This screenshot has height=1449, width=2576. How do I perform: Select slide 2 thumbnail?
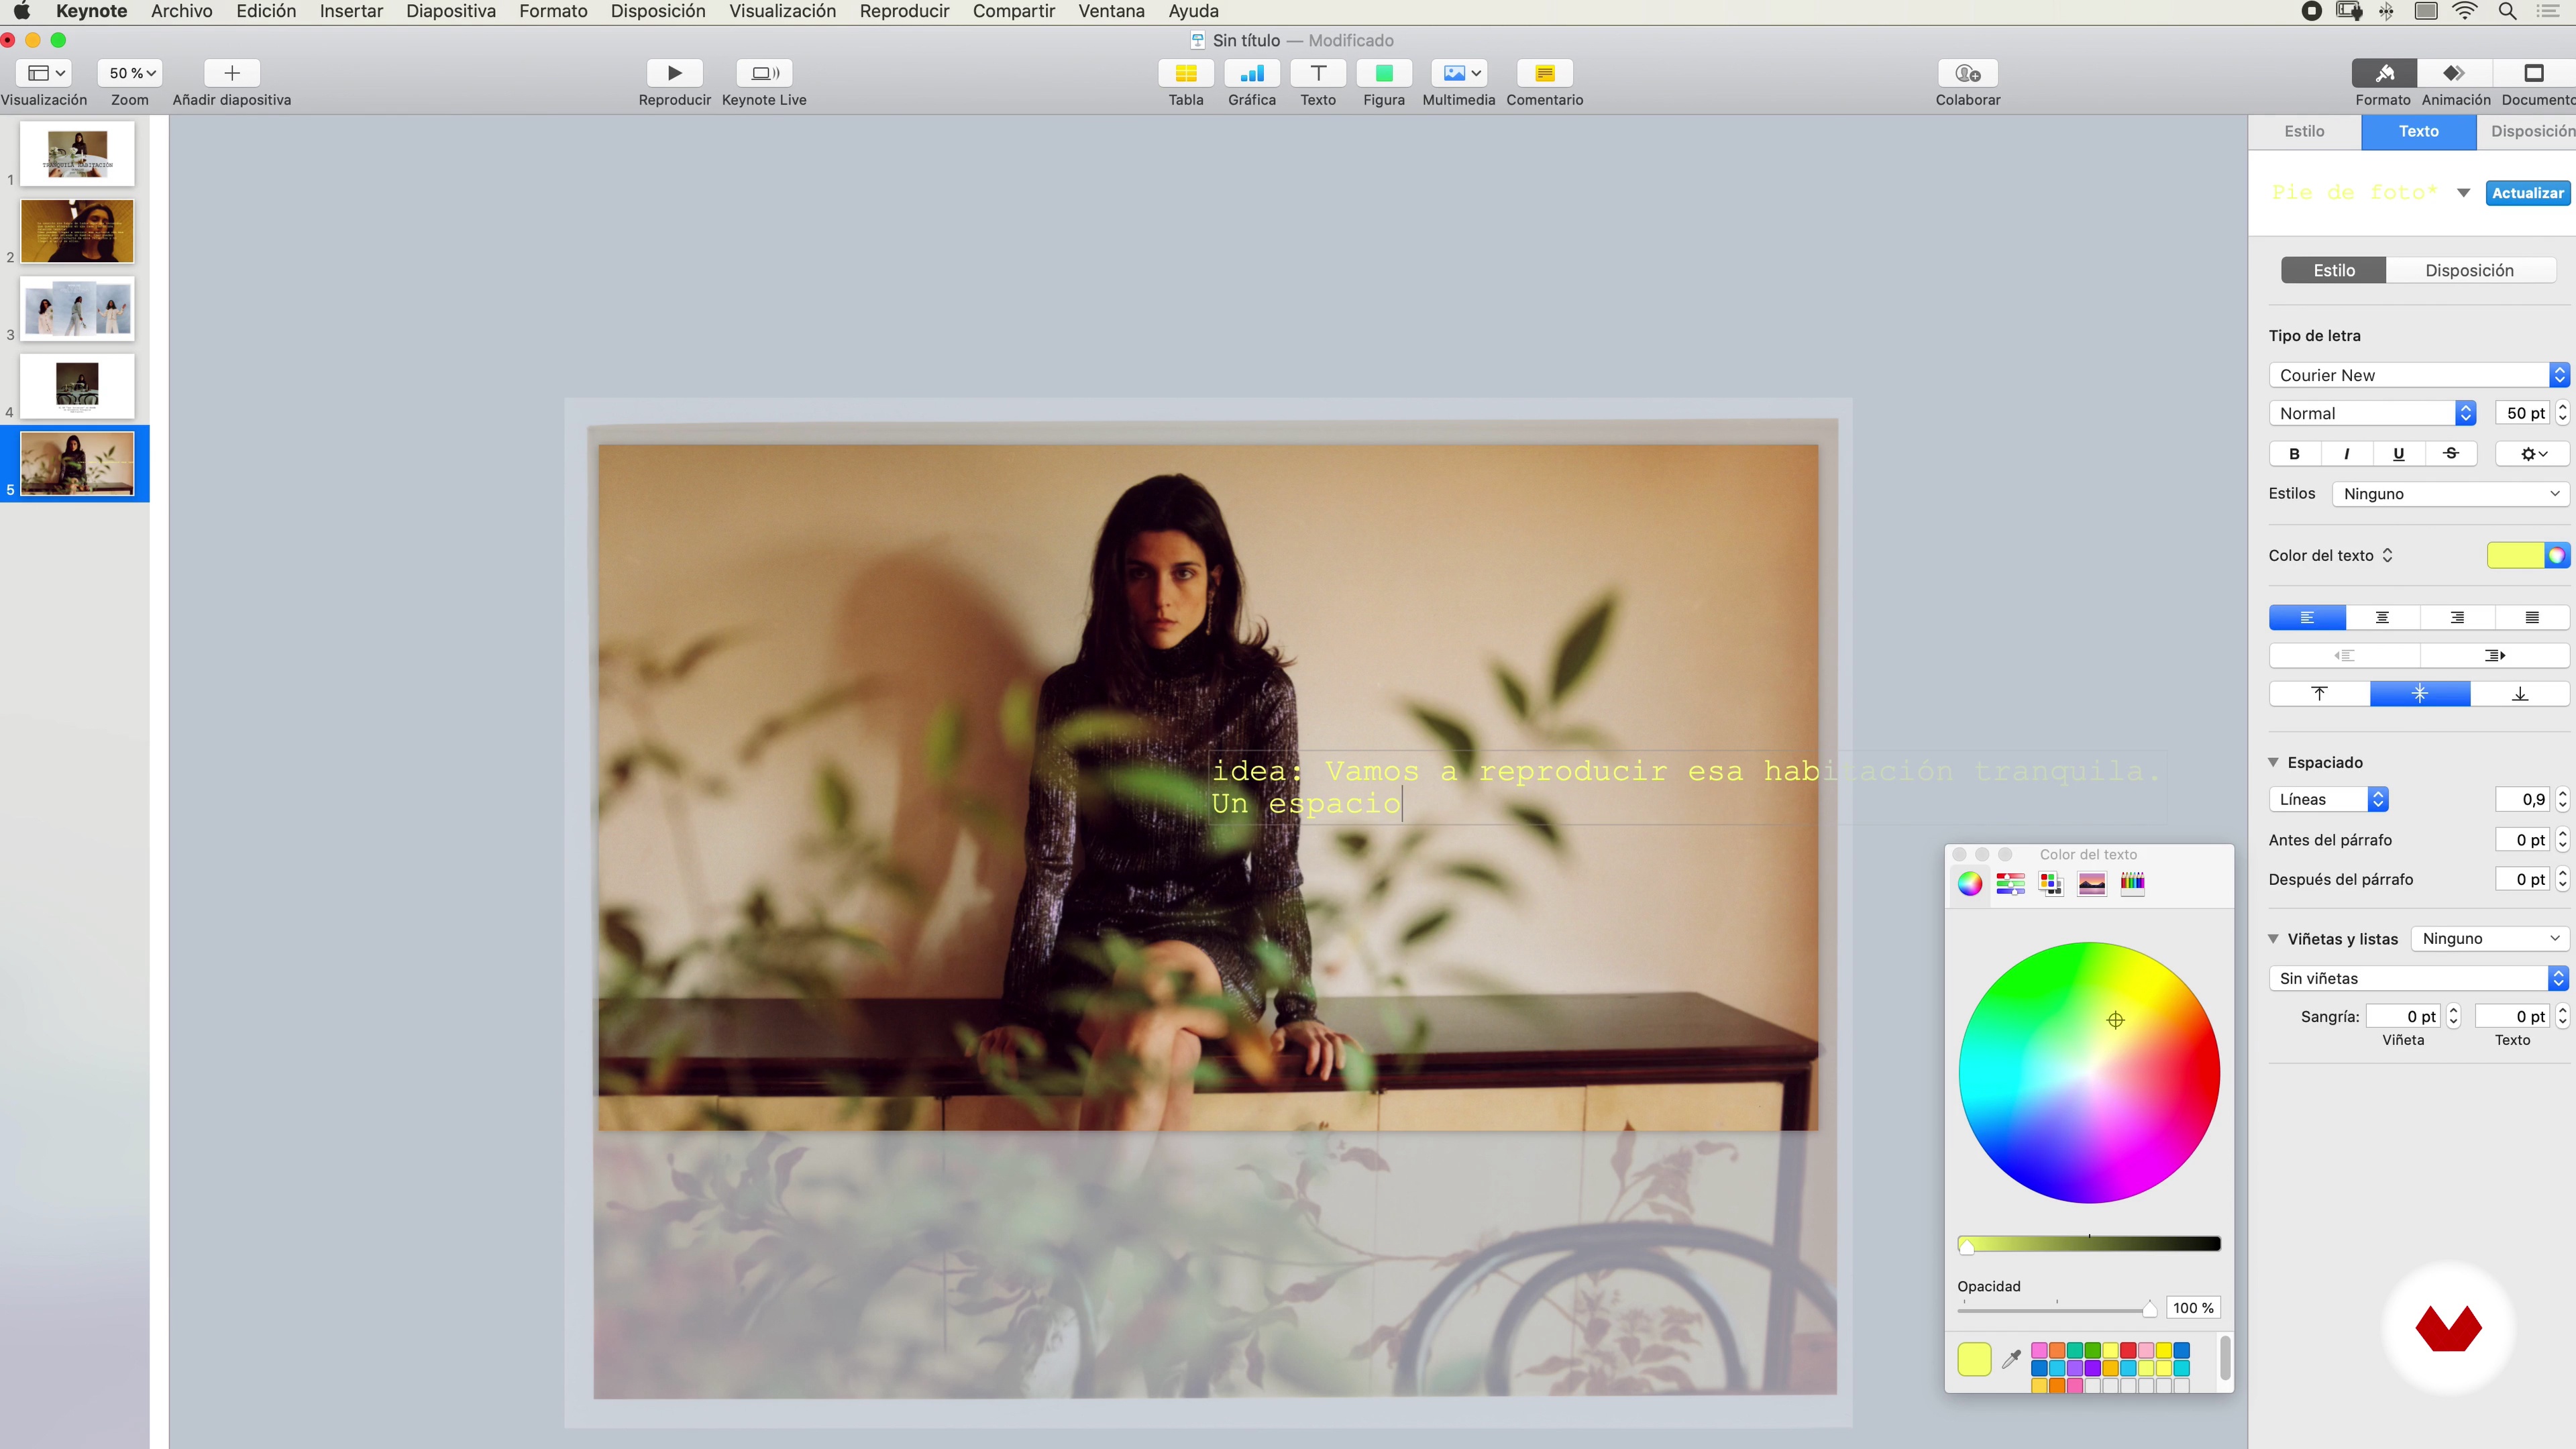point(77,231)
